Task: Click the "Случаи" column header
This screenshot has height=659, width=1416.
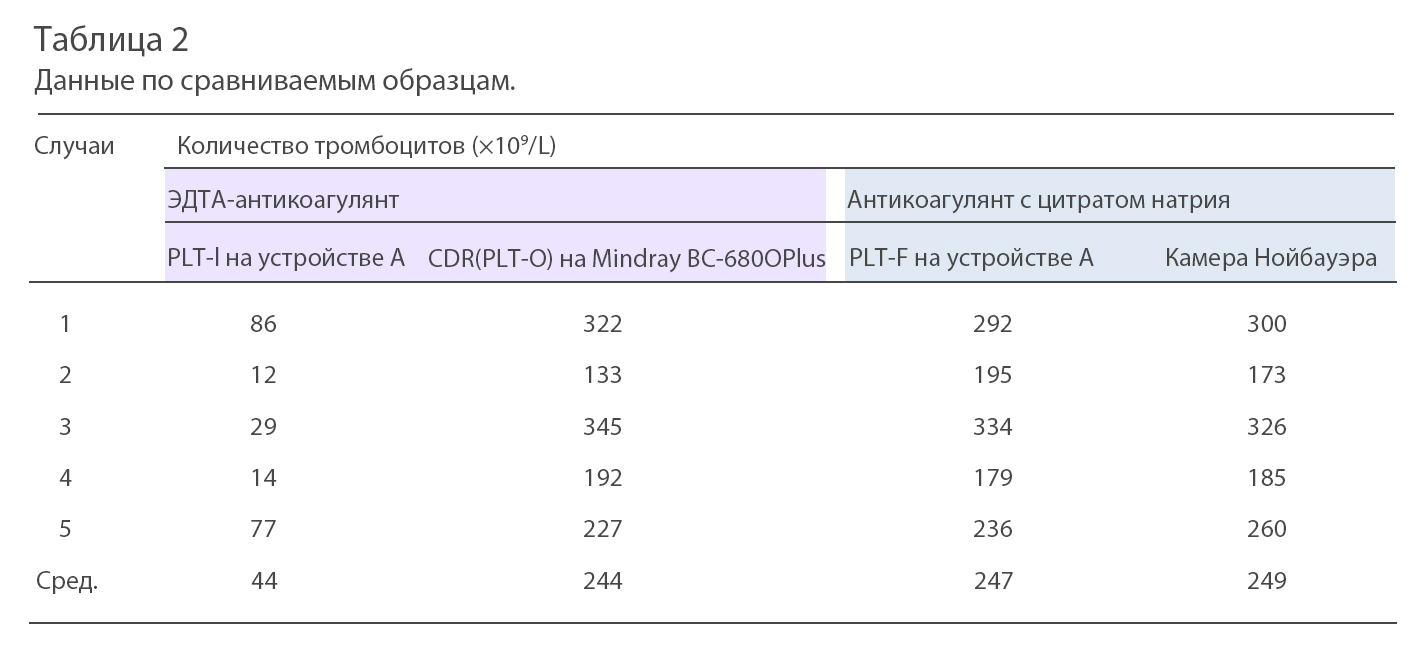Action: (x=74, y=146)
